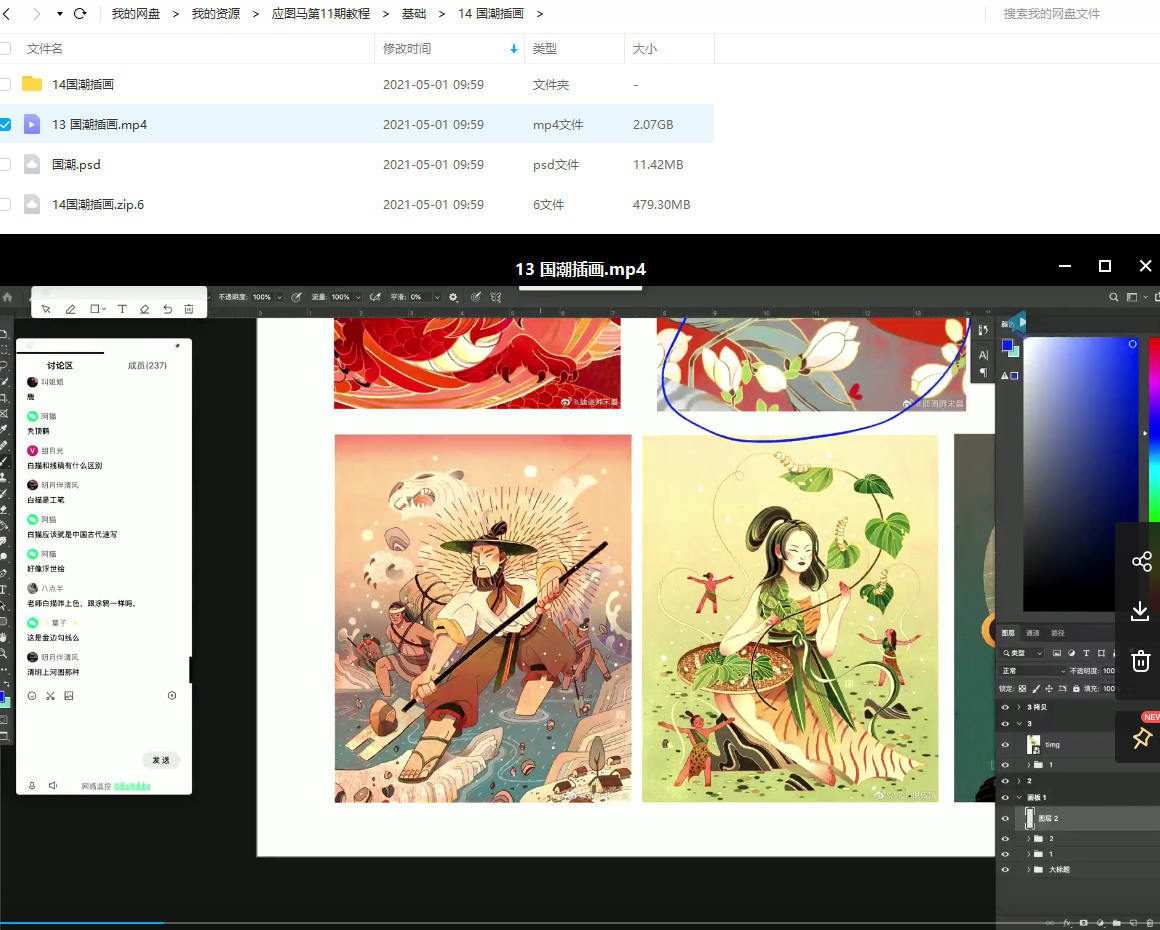Untick the checkbox for 13 国潮插画.mp4

(x=5, y=124)
